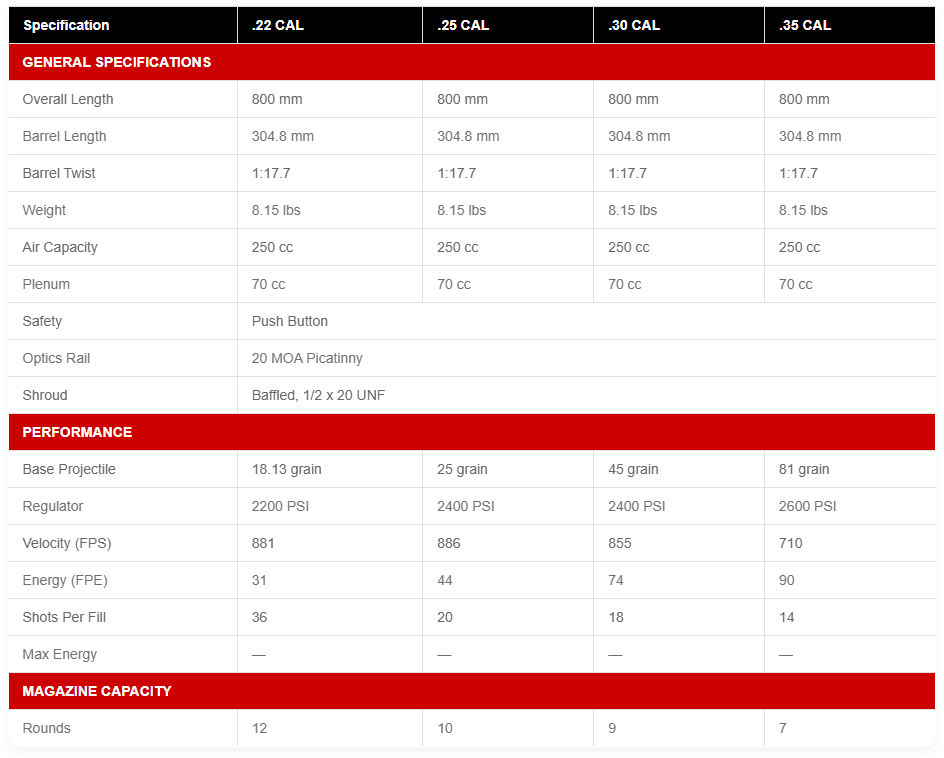Viewport: 944px width, 758px height.
Task: Click the 31 energy value
Action: coord(259,580)
